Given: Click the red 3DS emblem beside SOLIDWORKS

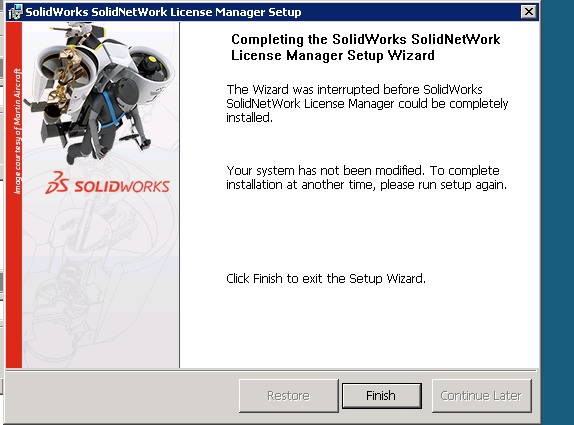Looking at the screenshot, I should 57,183.
